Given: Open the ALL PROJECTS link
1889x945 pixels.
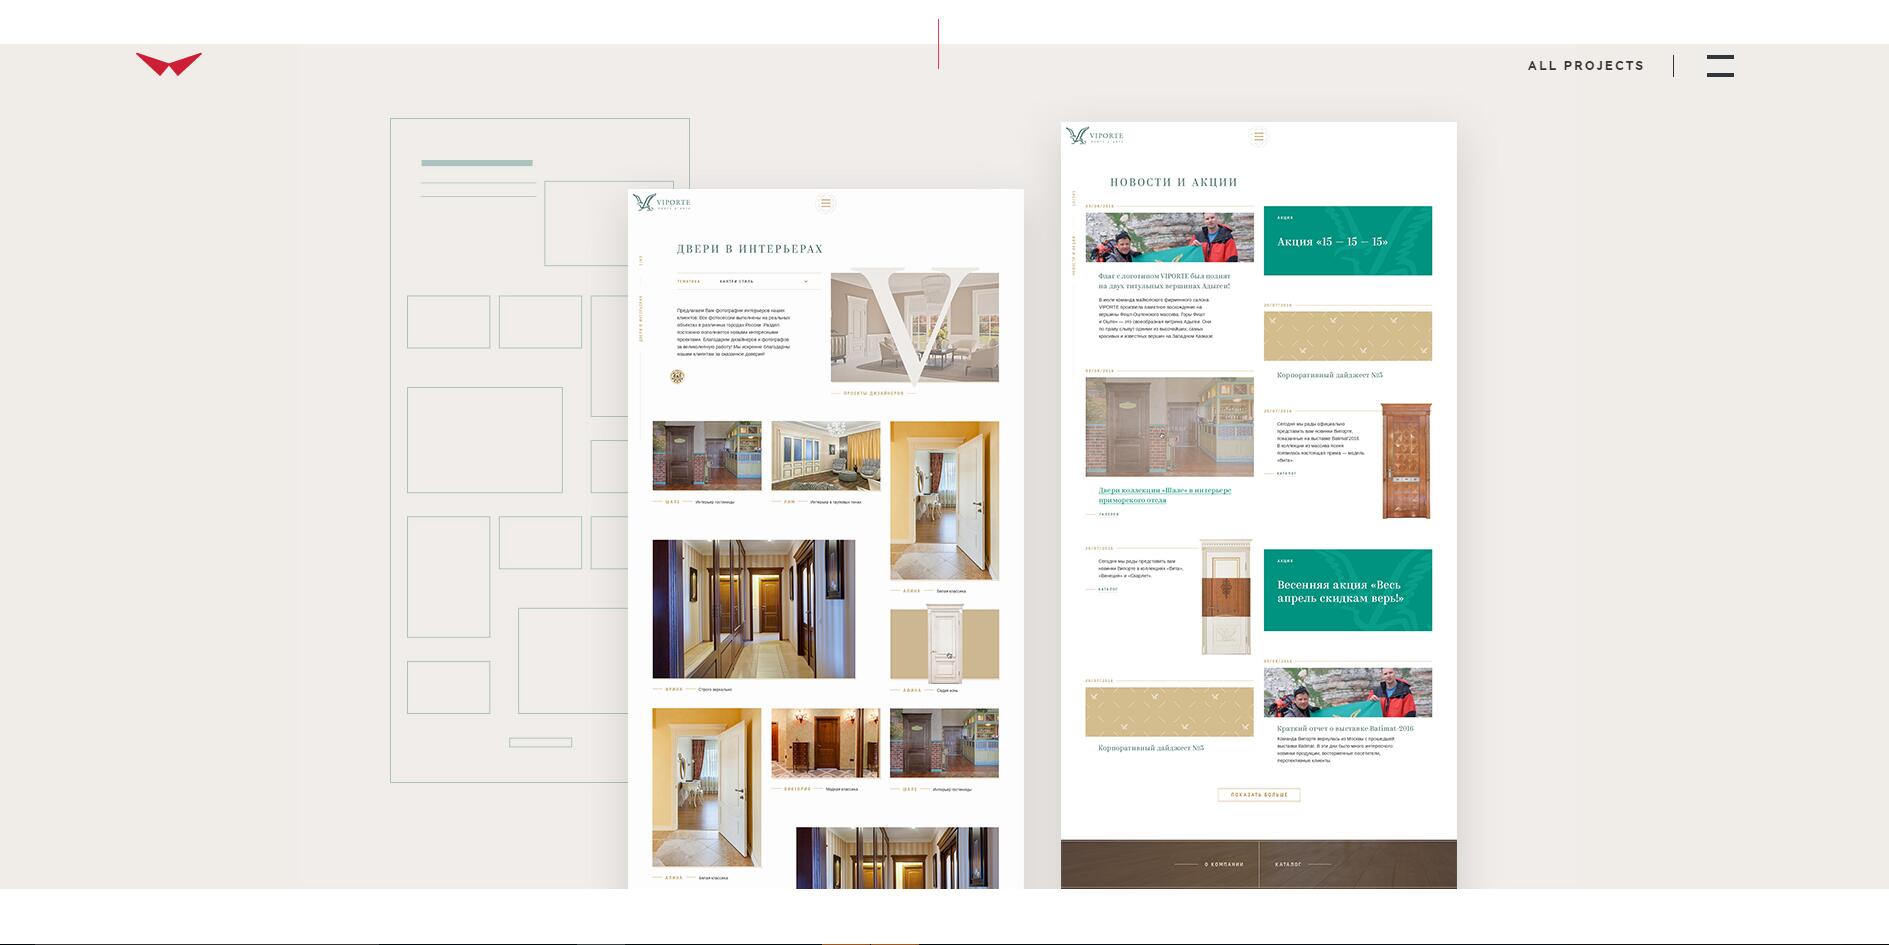Looking at the screenshot, I should coord(1586,66).
